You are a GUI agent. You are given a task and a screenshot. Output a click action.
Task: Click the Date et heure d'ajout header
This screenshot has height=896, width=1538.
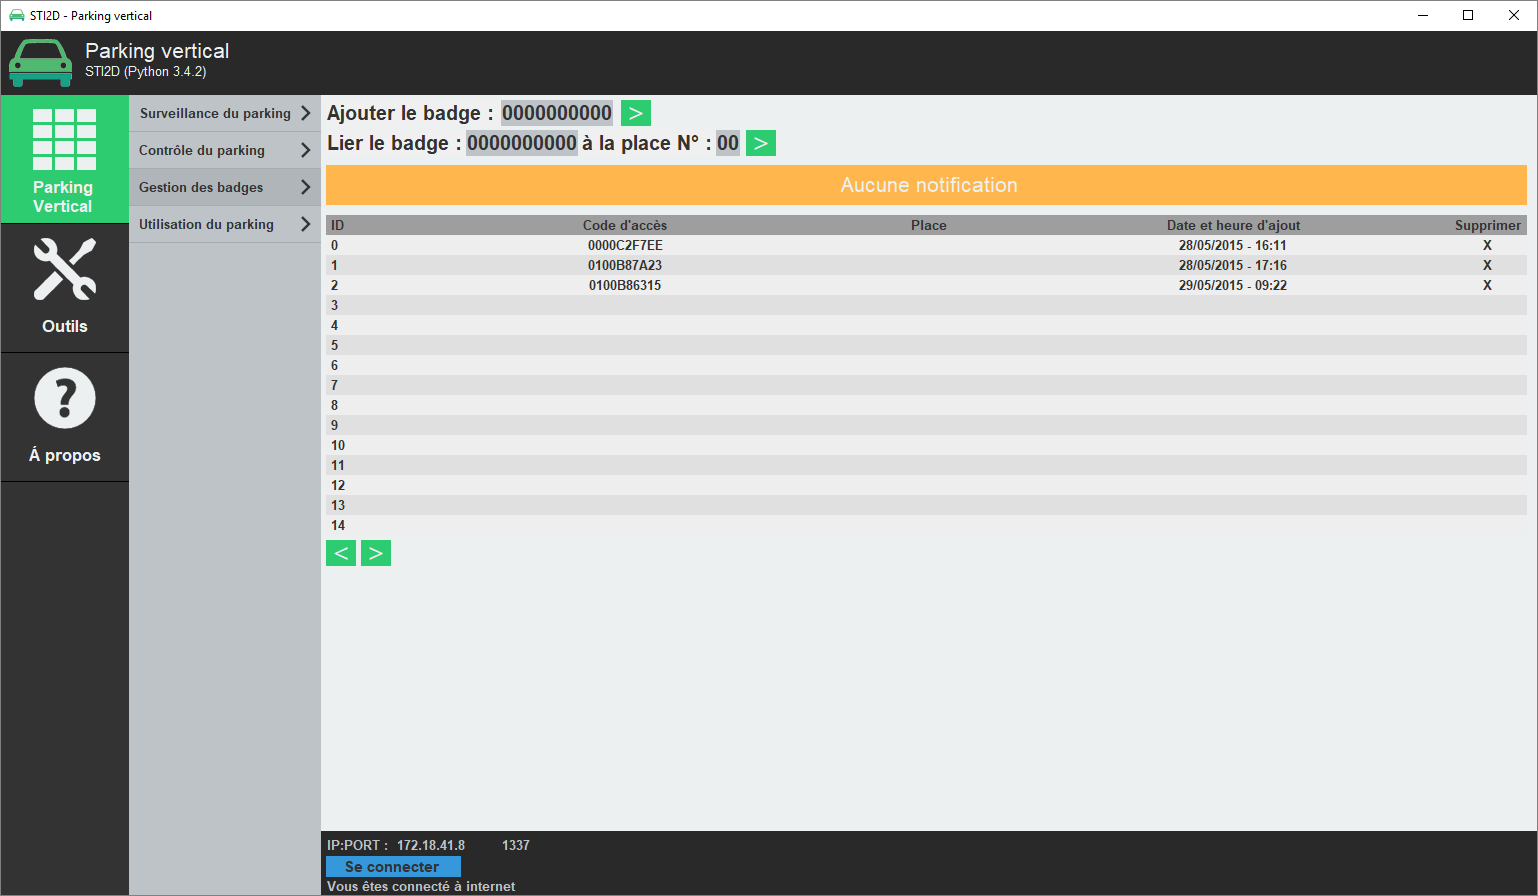pyautogui.click(x=1233, y=225)
